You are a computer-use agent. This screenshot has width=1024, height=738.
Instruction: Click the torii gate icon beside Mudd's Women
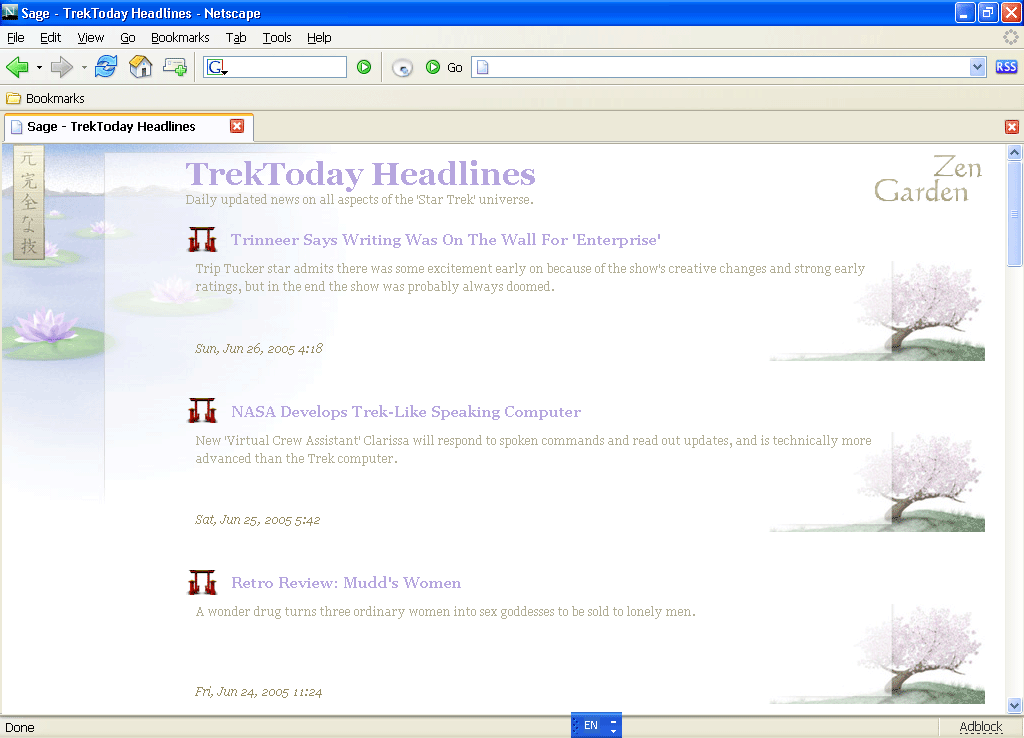click(202, 582)
